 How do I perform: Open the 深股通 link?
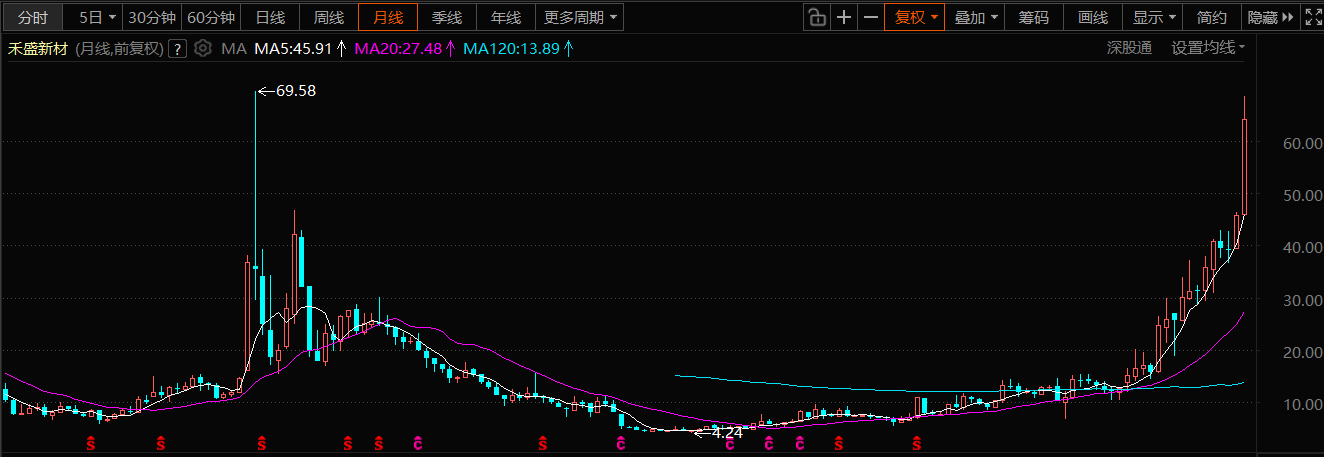pos(1129,47)
